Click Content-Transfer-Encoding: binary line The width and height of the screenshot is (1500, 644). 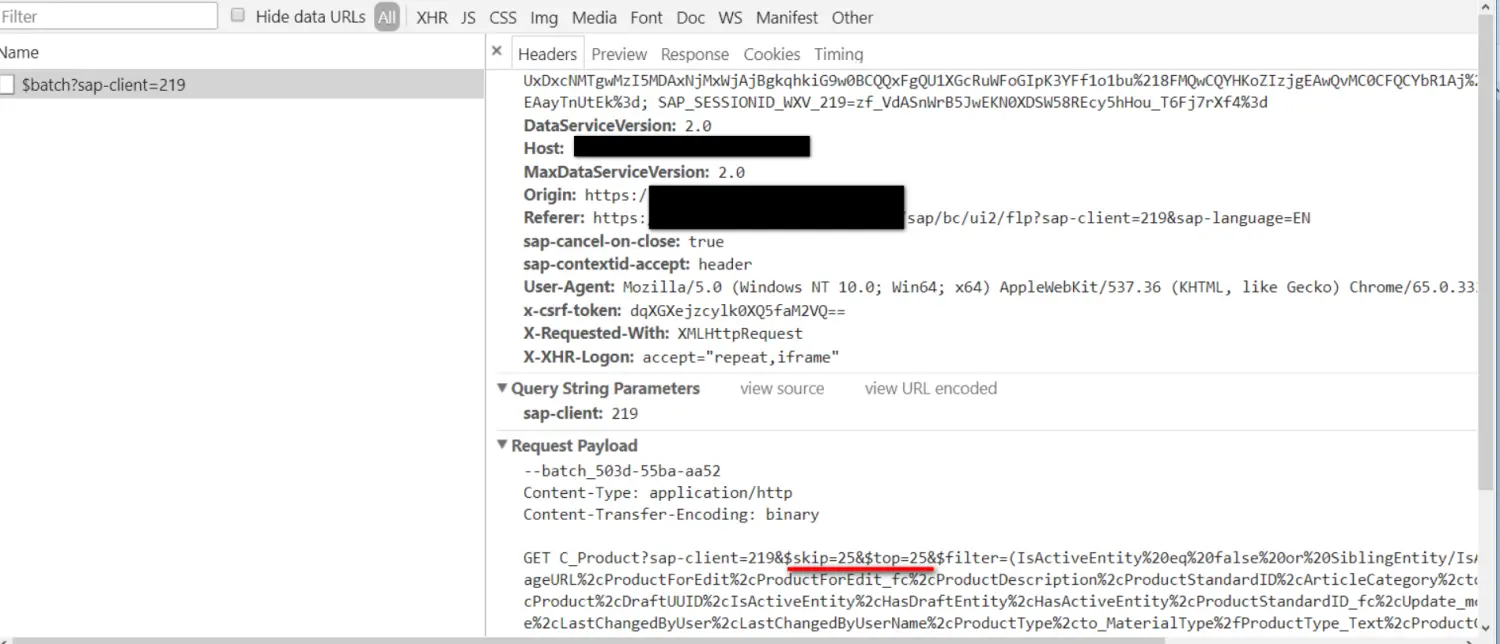pos(671,514)
